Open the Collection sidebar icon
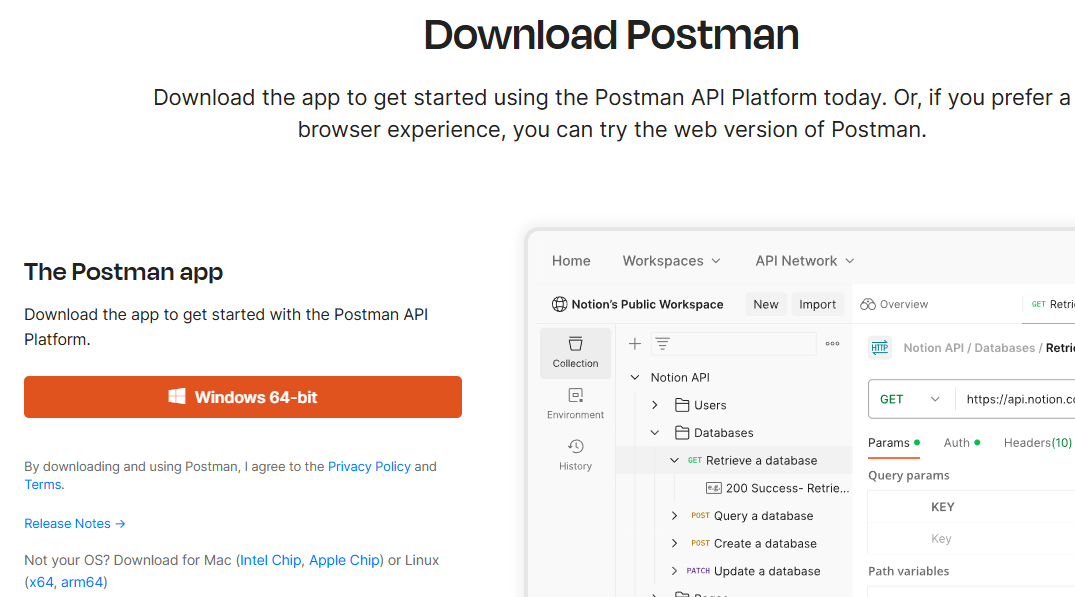Screen dimensions: 1075x597 click(x=575, y=353)
